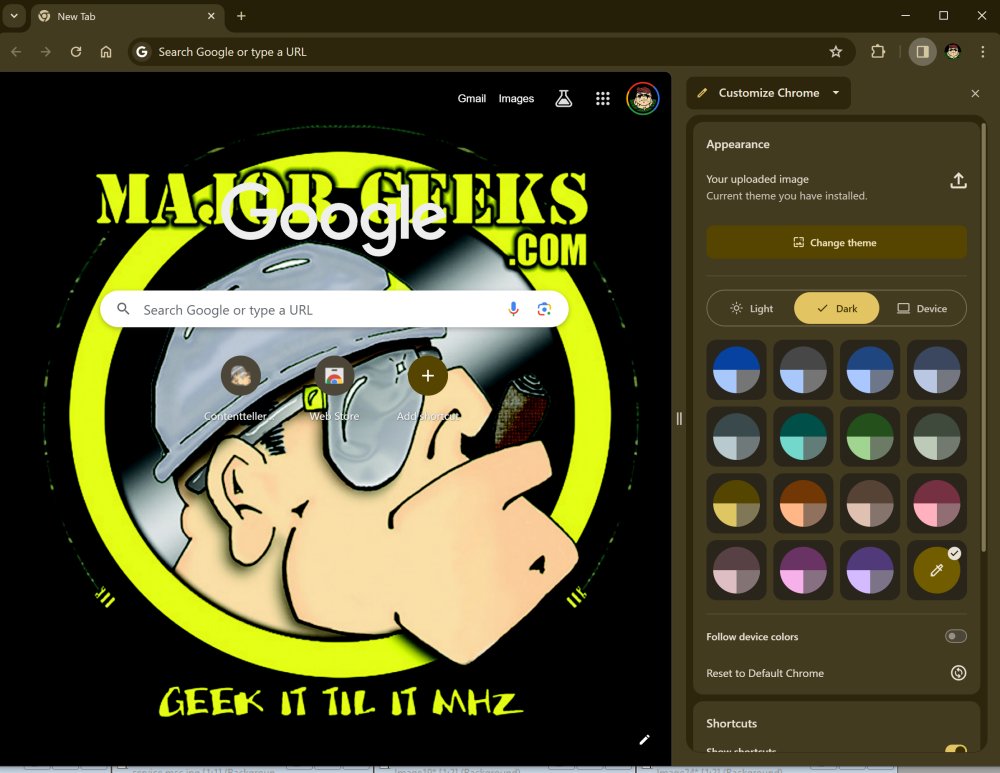
Task: Click the Google G icon in address bar
Action: click(142, 52)
